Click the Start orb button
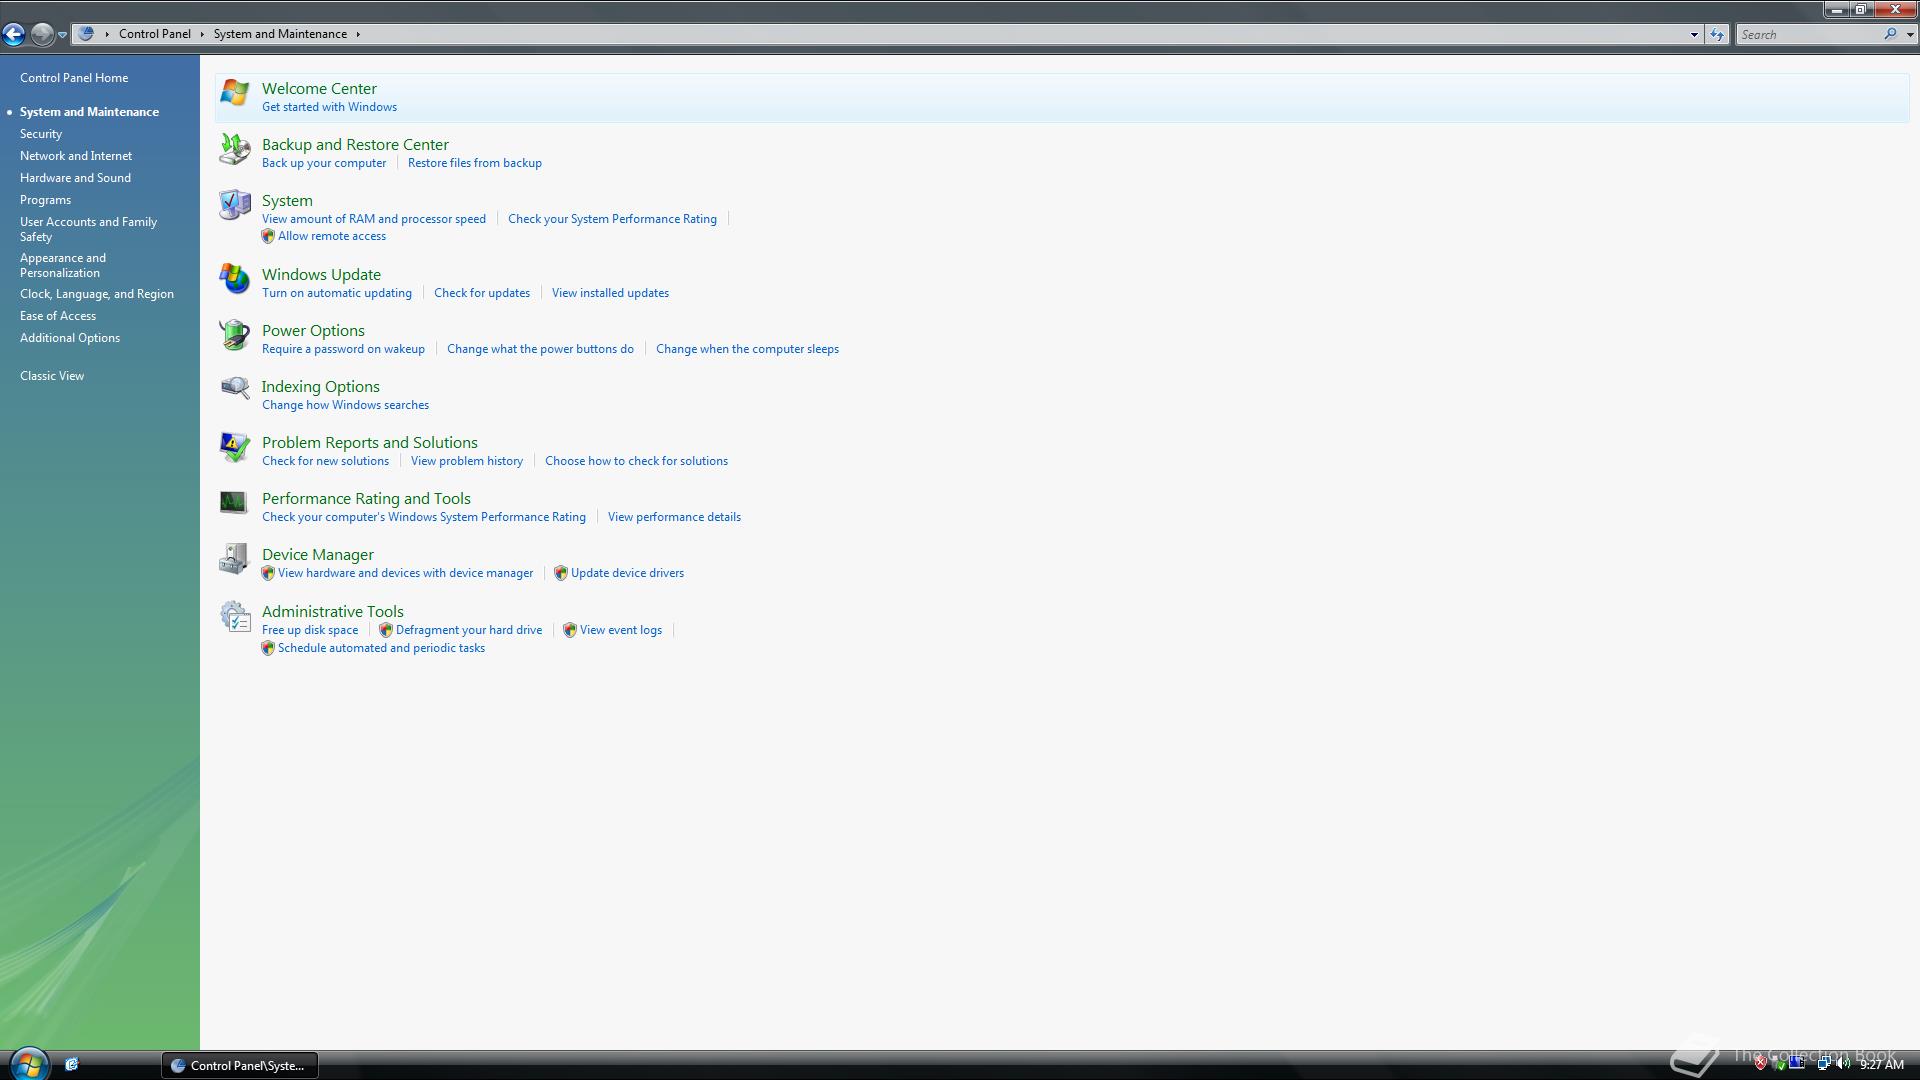The image size is (1920, 1080). [28, 1063]
